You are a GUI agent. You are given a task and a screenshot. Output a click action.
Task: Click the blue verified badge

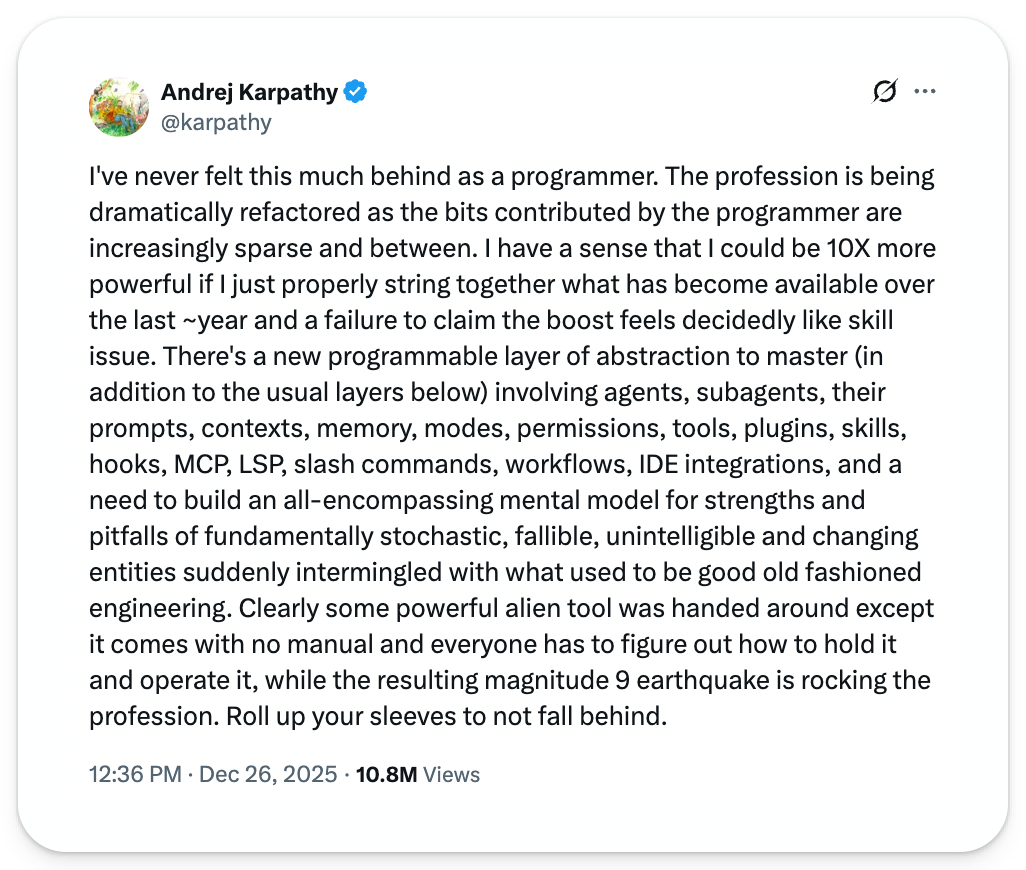[x=355, y=92]
